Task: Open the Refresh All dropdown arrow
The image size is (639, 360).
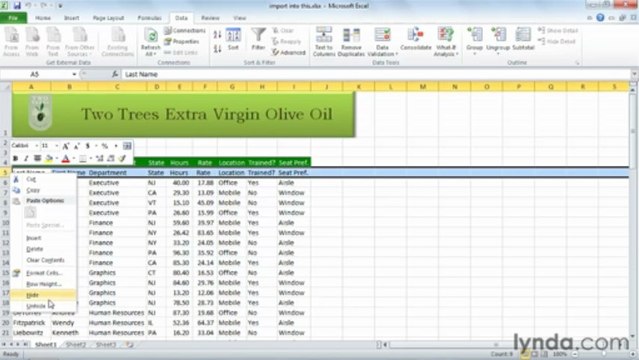Action: (155, 54)
